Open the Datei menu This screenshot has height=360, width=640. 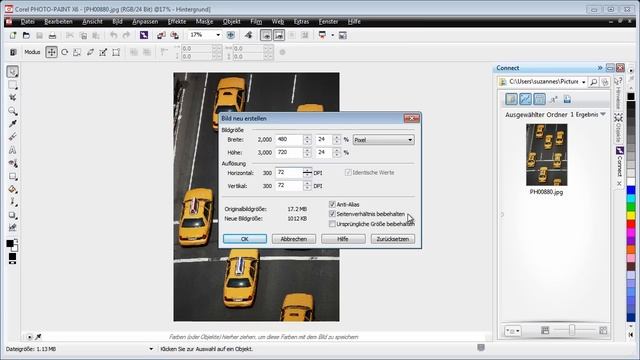(x=27, y=22)
